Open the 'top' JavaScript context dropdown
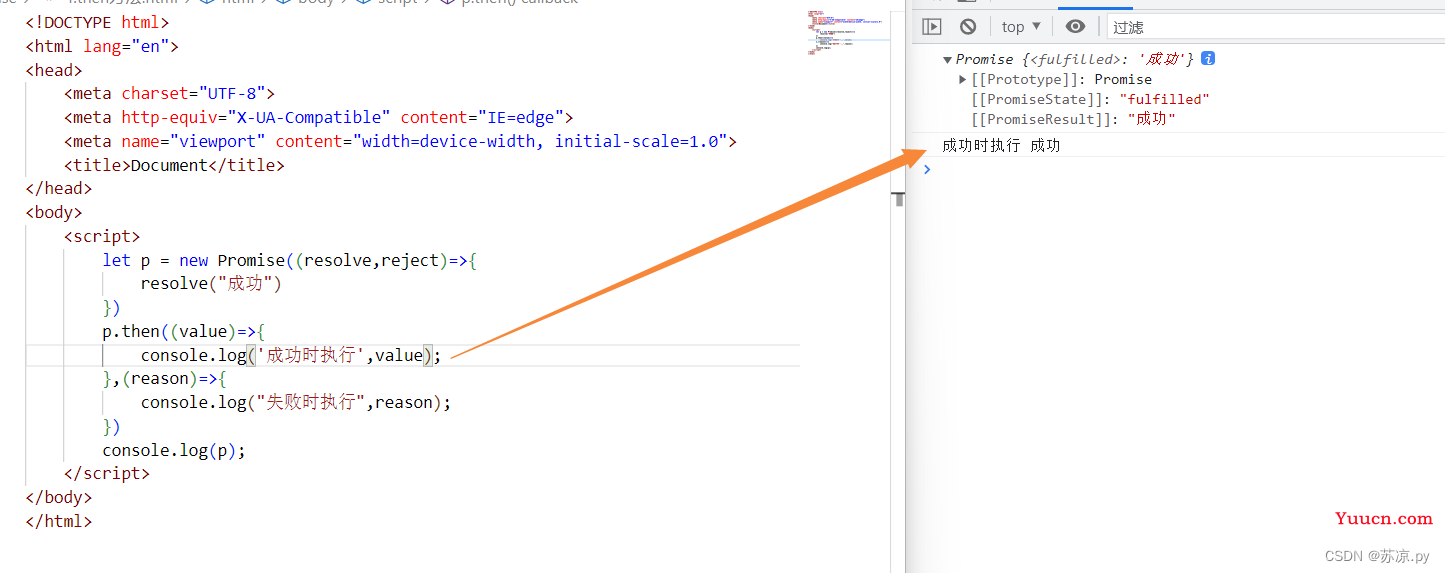Image resolution: width=1445 pixels, height=573 pixels. point(1021,27)
